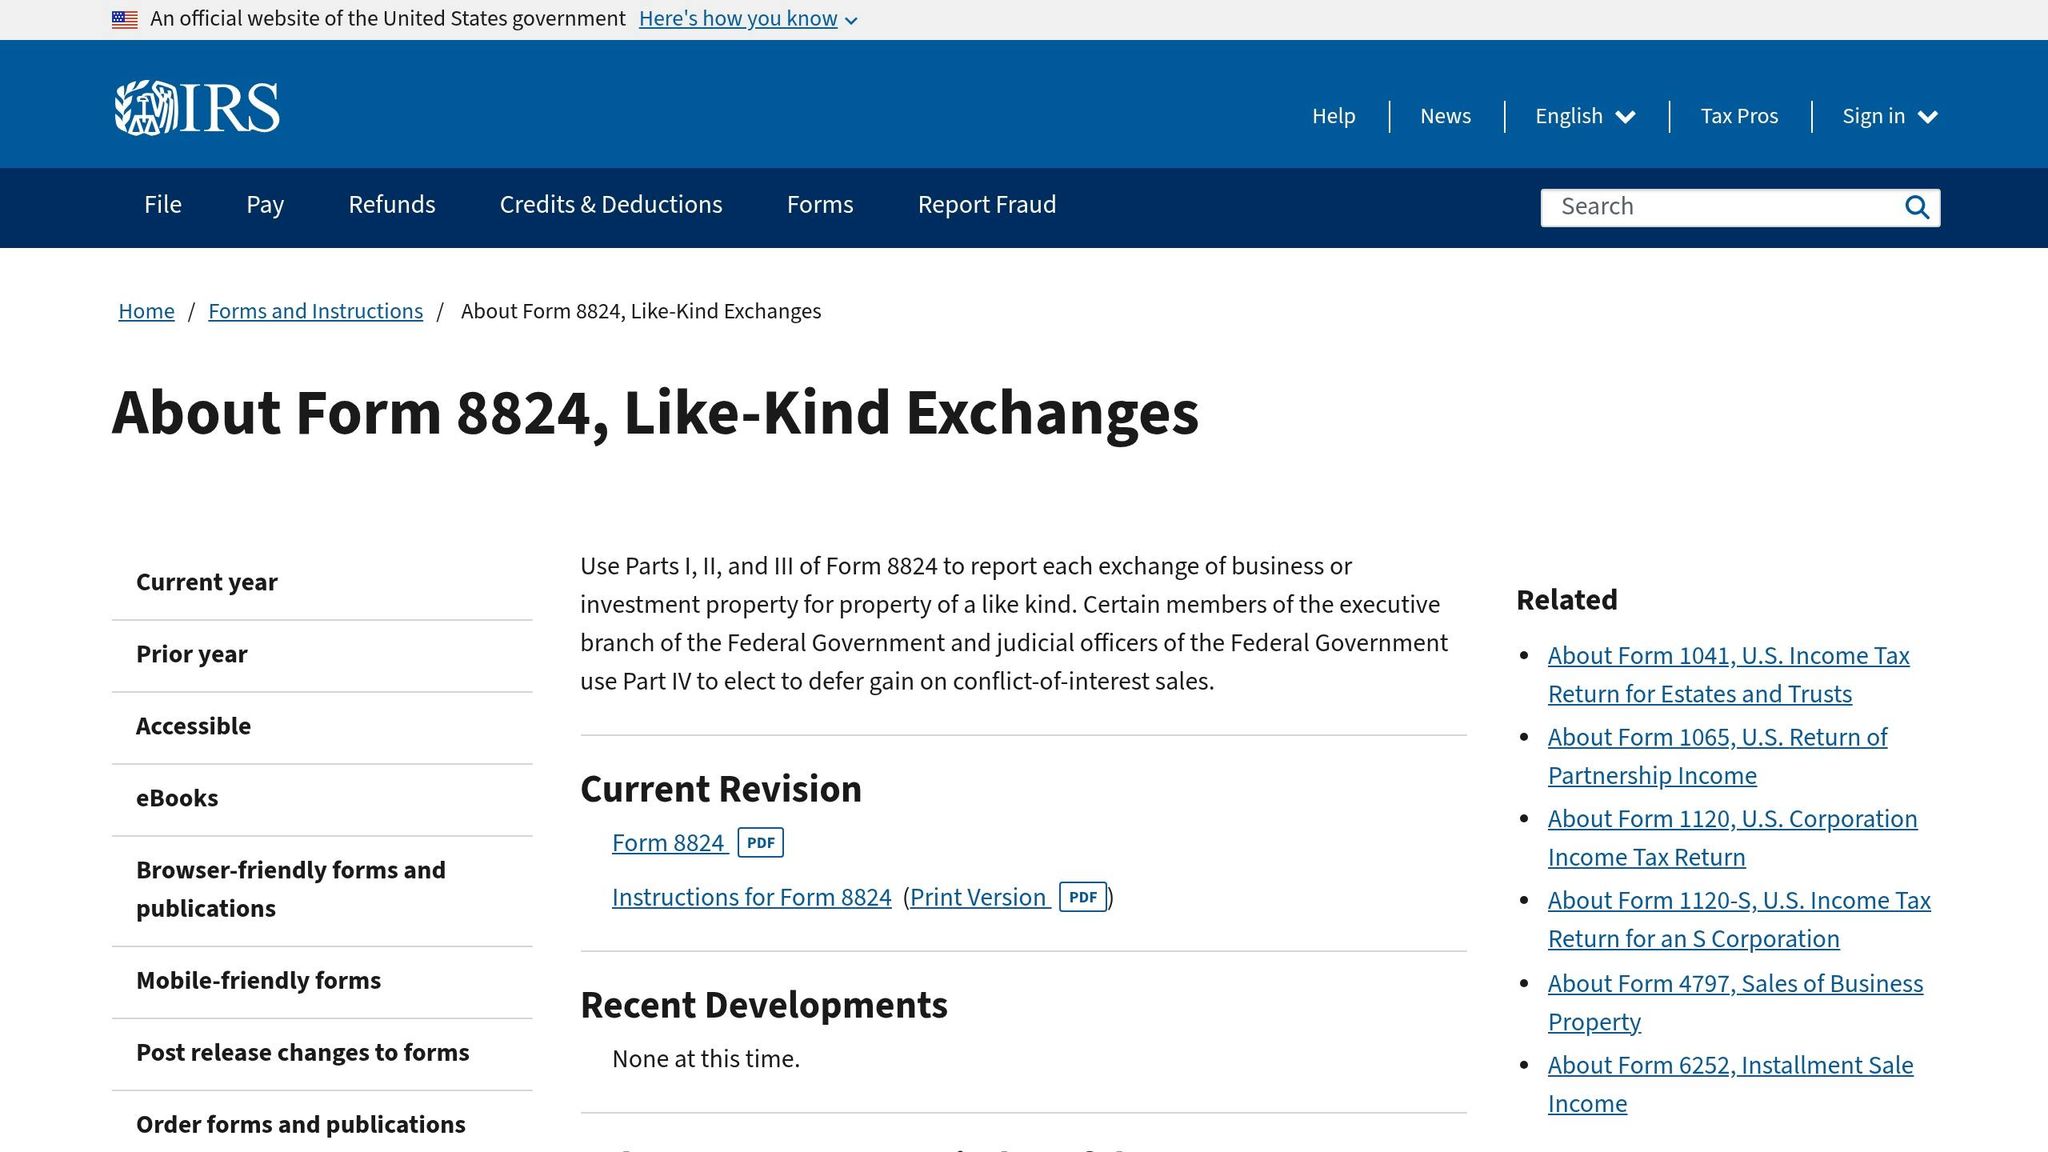This screenshot has width=2048, height=1152.
Task: Open Credits & Deductions menu
Action: click(x=611, y=205)
